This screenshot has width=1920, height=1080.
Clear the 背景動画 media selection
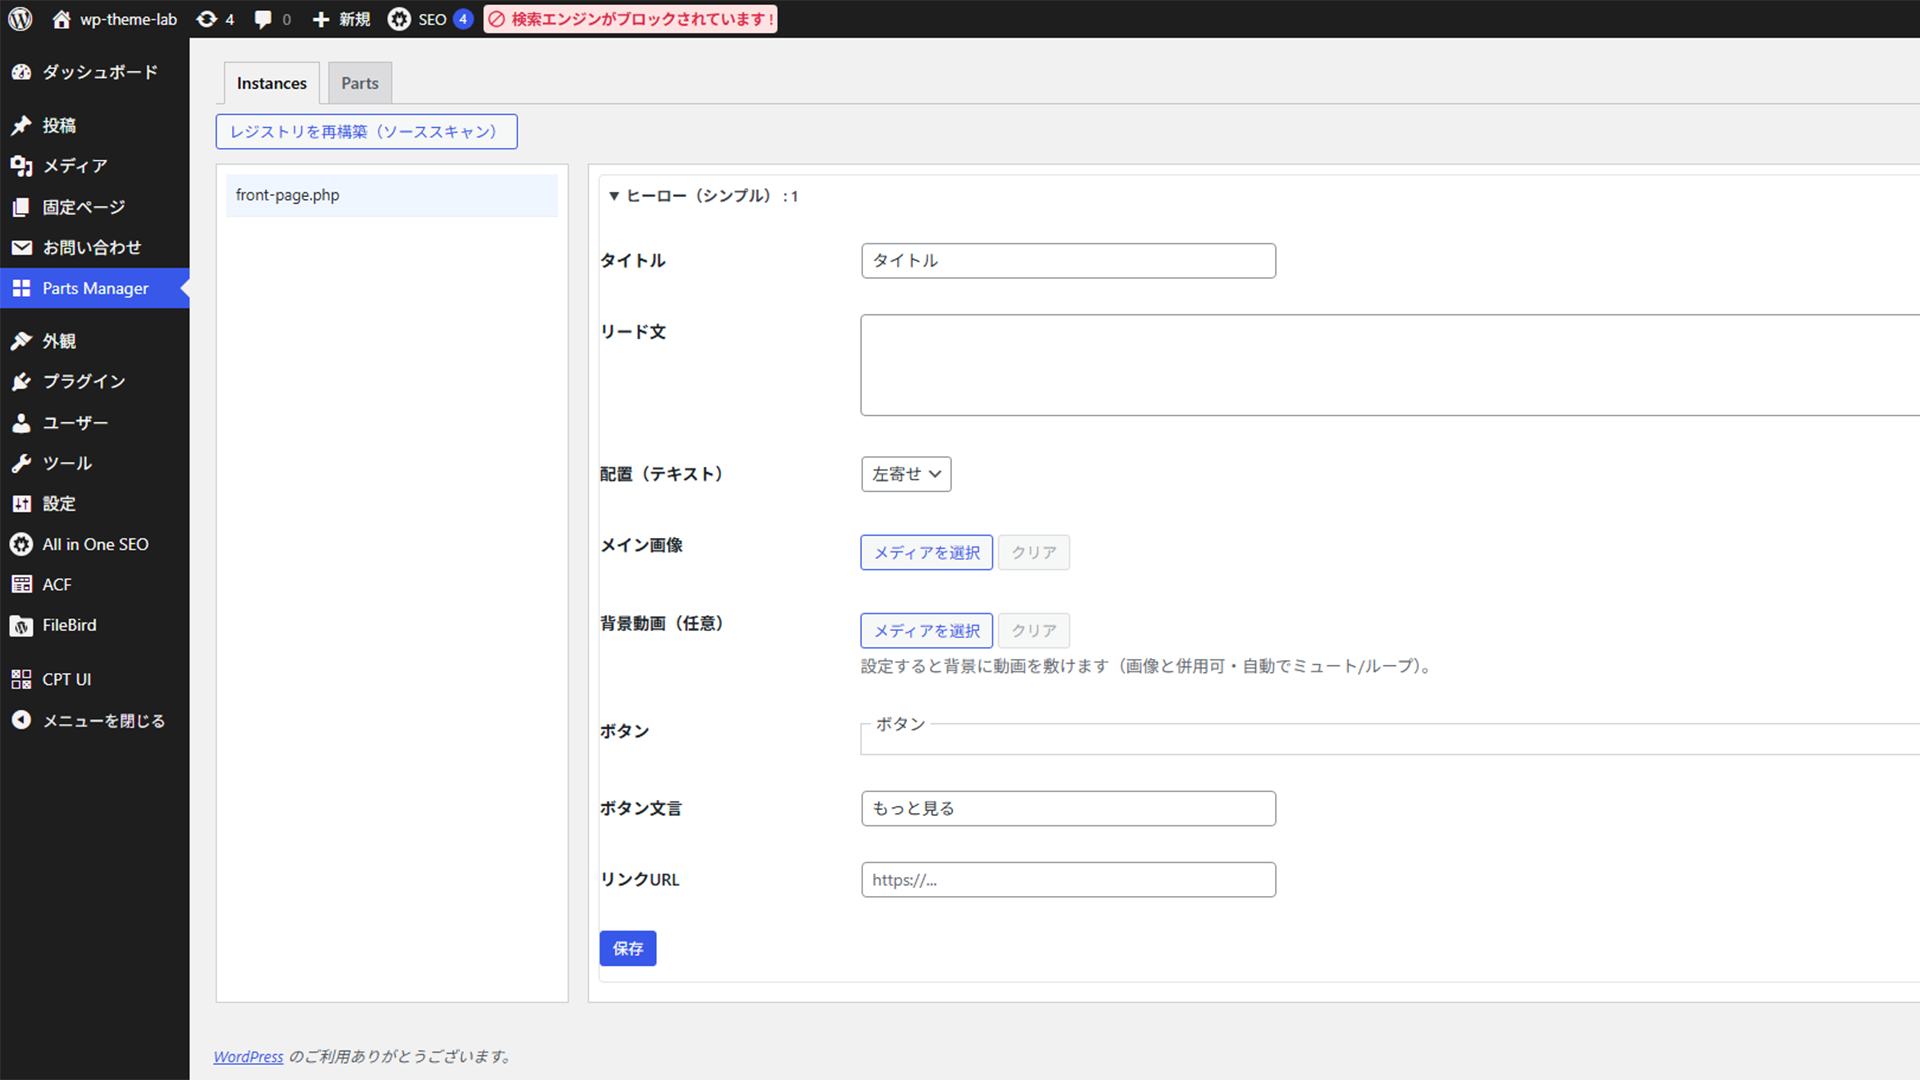coord(1033,631)
